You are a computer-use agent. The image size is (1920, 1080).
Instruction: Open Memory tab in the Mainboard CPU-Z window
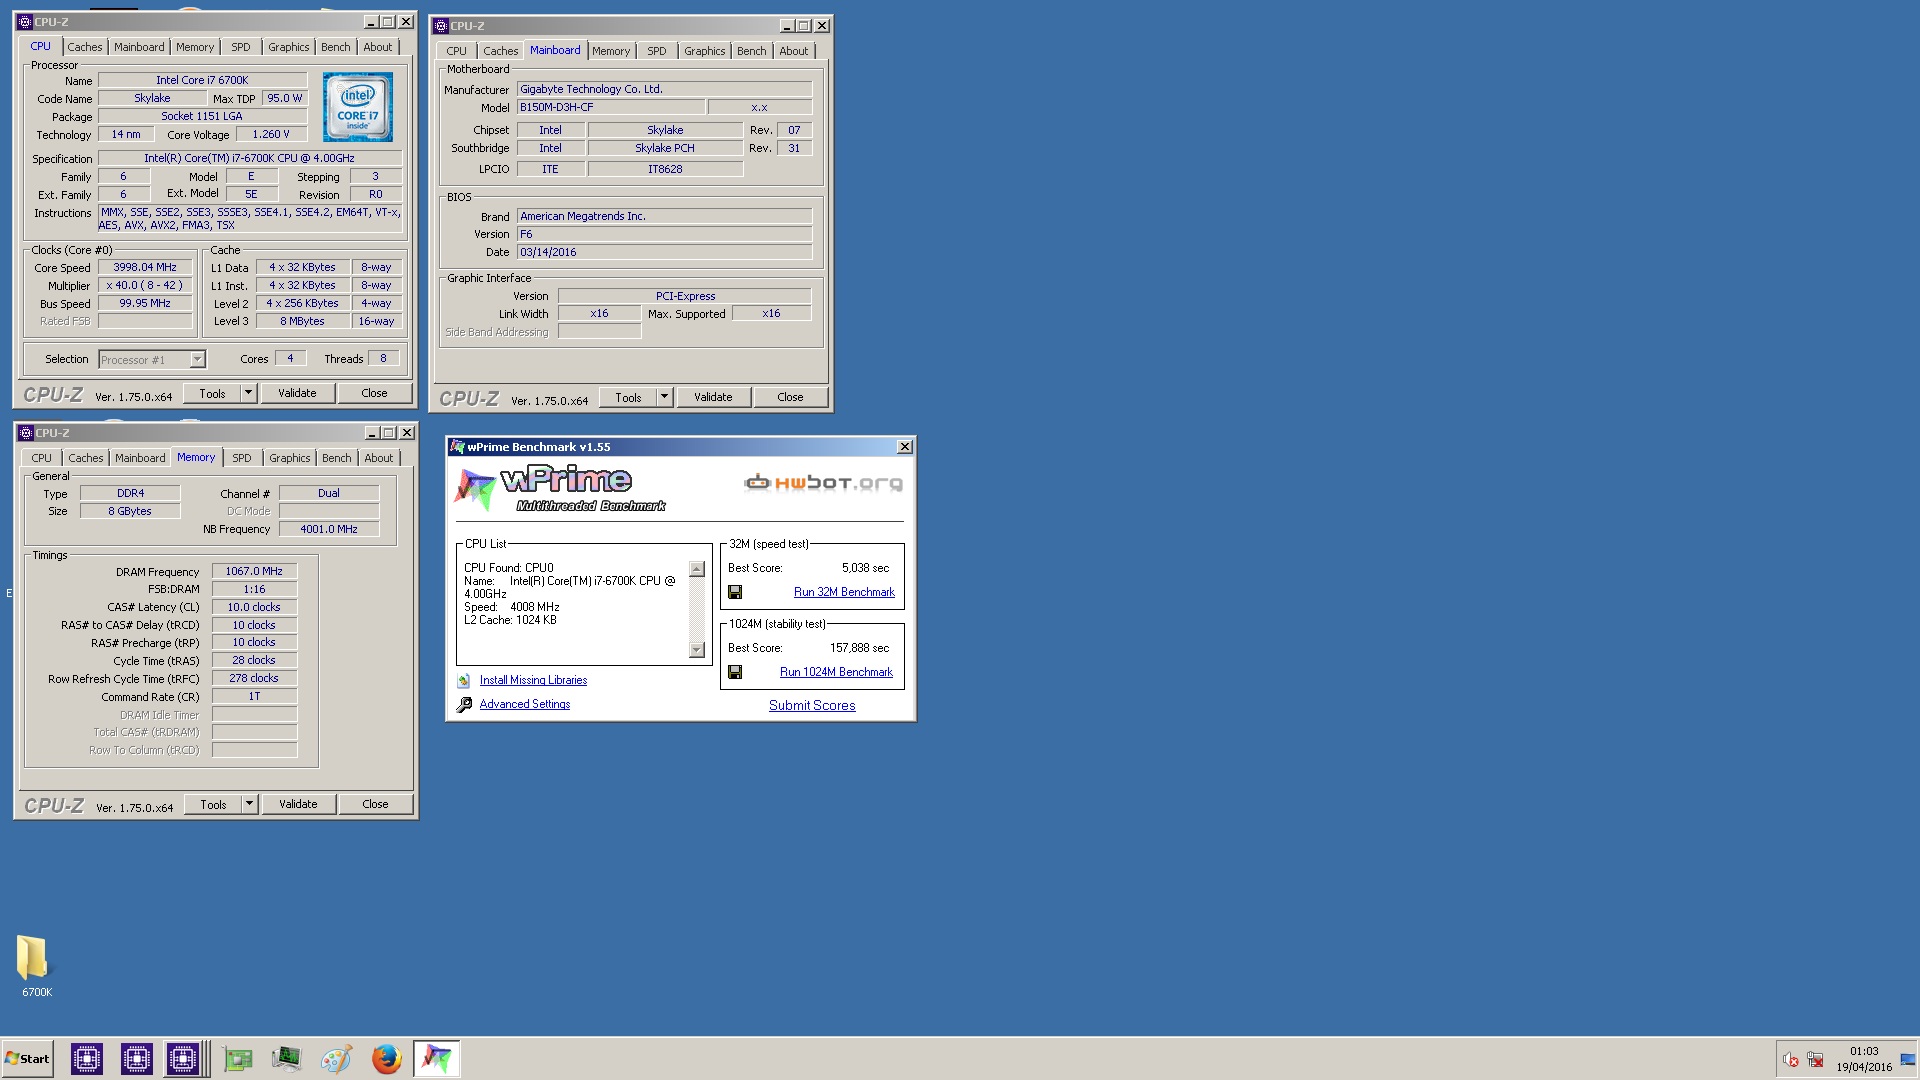(x=611, y=51)
